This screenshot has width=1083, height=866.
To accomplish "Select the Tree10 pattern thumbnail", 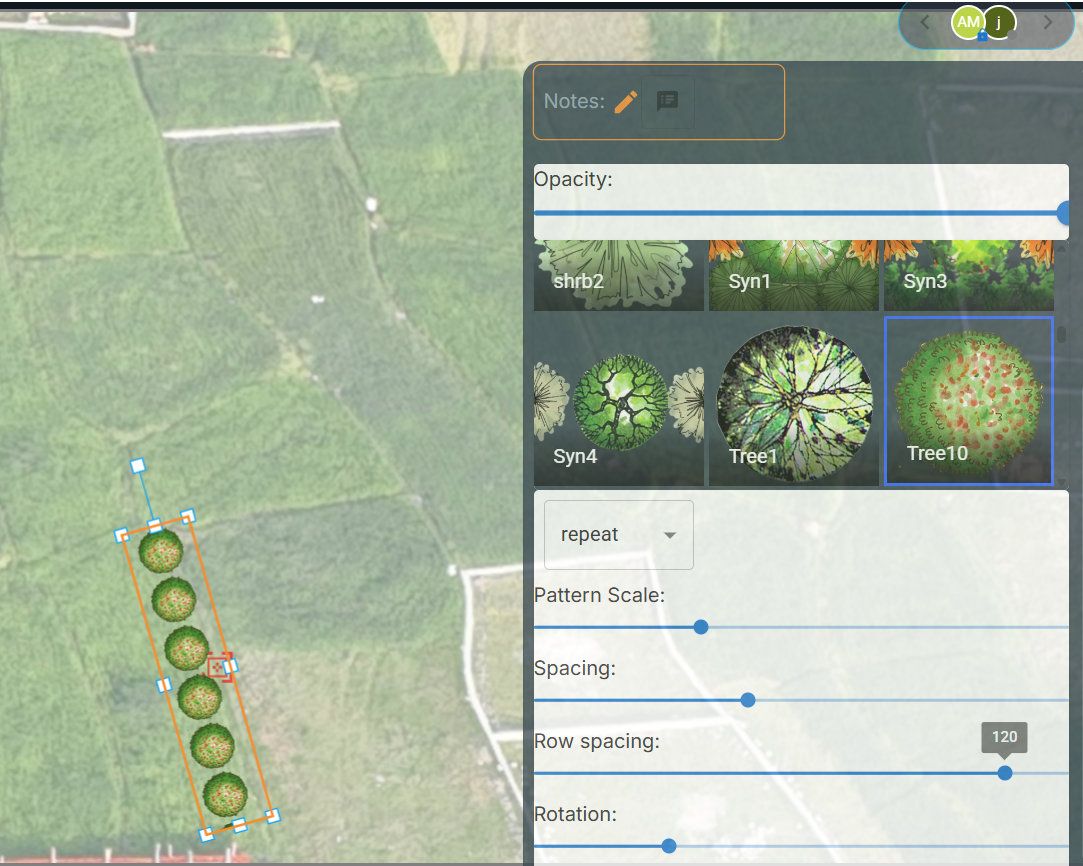I will [968, 402].
